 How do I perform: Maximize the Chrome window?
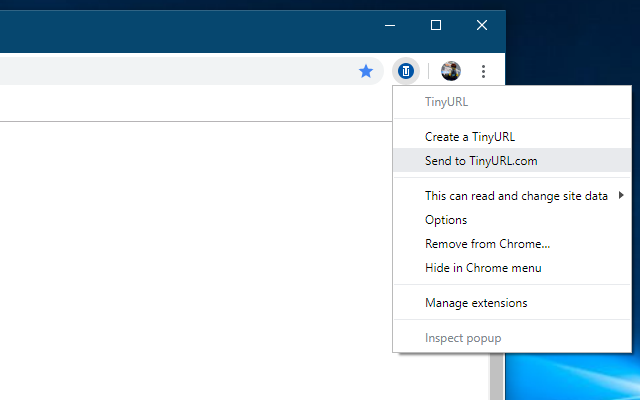tap(436, 25)
